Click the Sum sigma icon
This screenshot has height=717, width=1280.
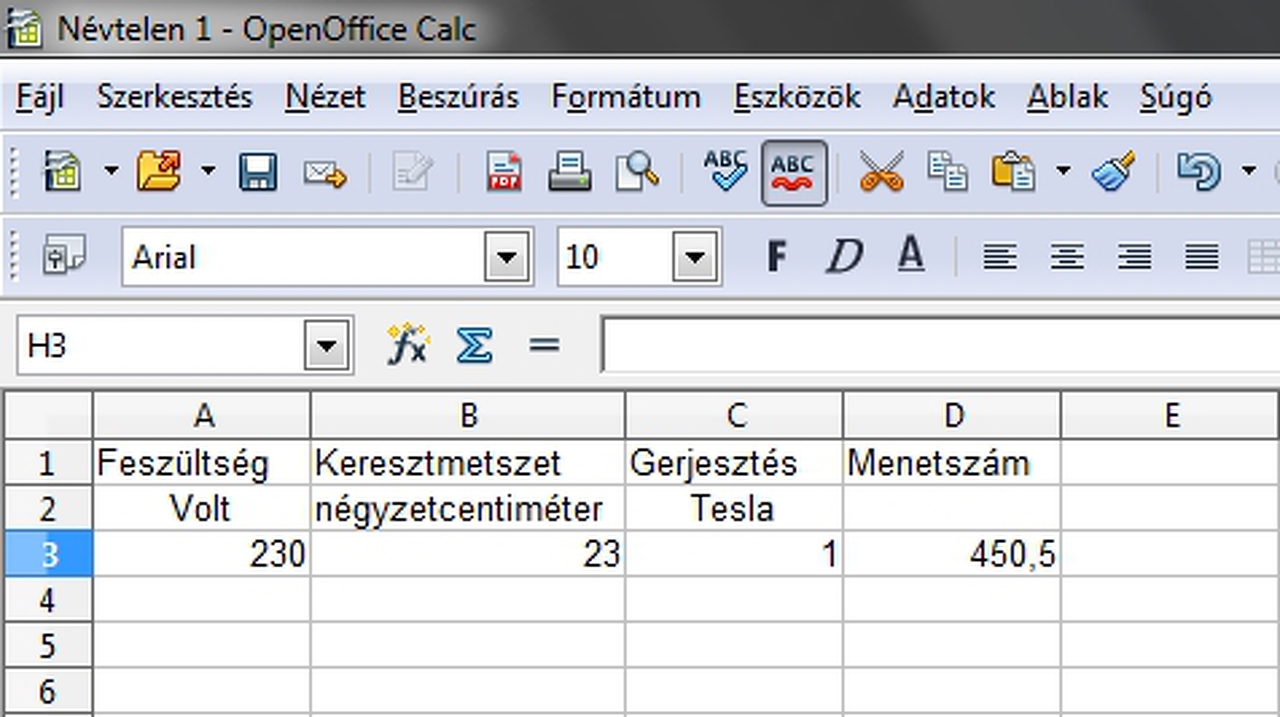click(x=474, y=346)
